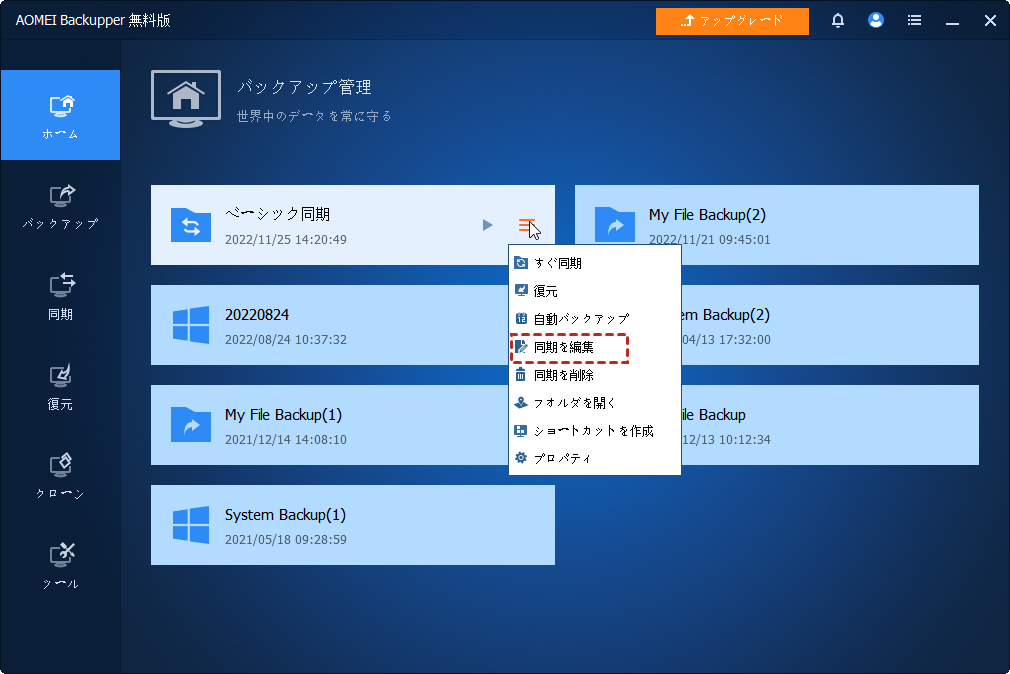The height and width of the screenshot is (674, 1010).
Task: Click the ベーシック同期 sync folder icon
Action: (191, 225)
